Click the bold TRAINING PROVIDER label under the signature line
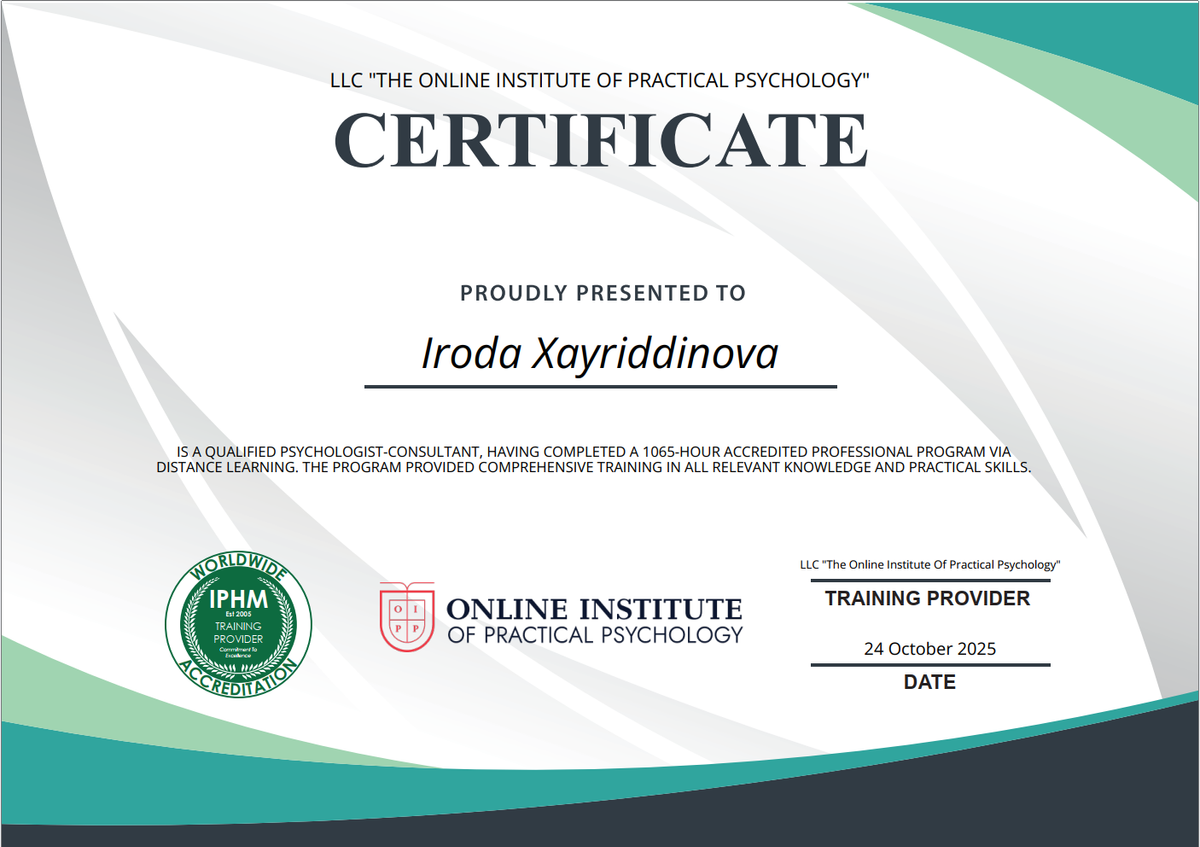 coord(928,599)
